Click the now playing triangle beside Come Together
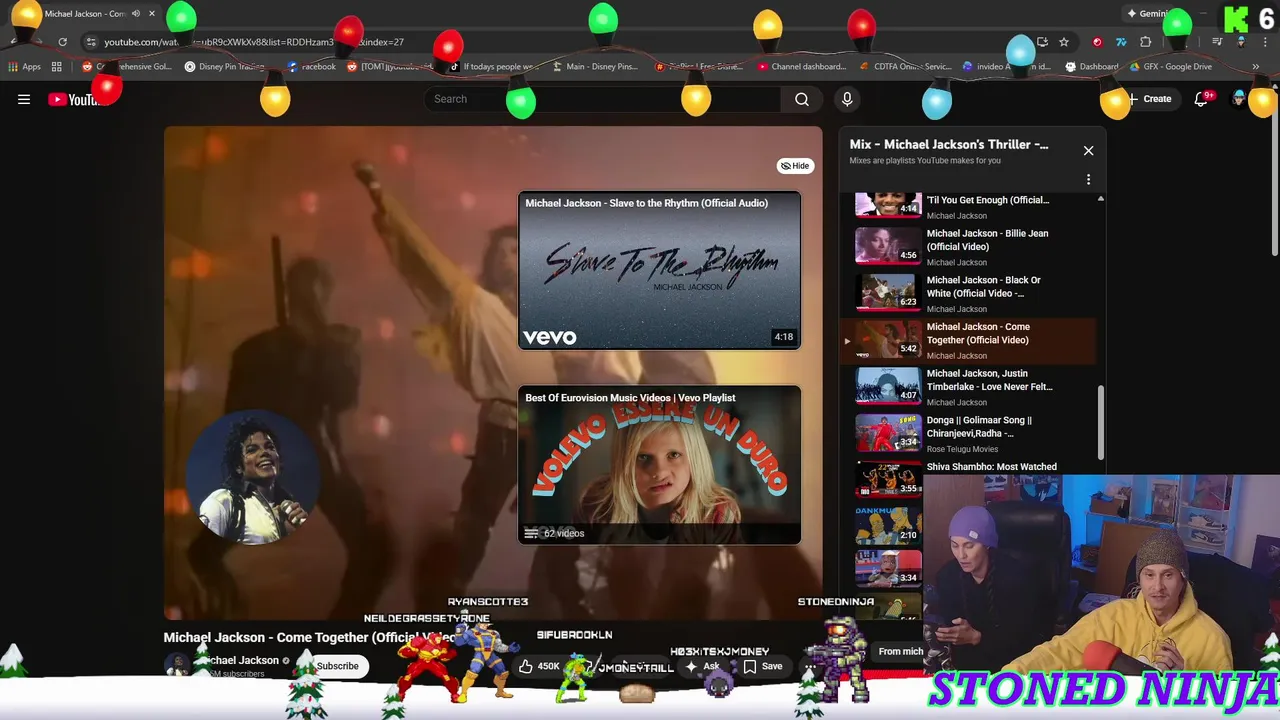 [x=847, y=341]
